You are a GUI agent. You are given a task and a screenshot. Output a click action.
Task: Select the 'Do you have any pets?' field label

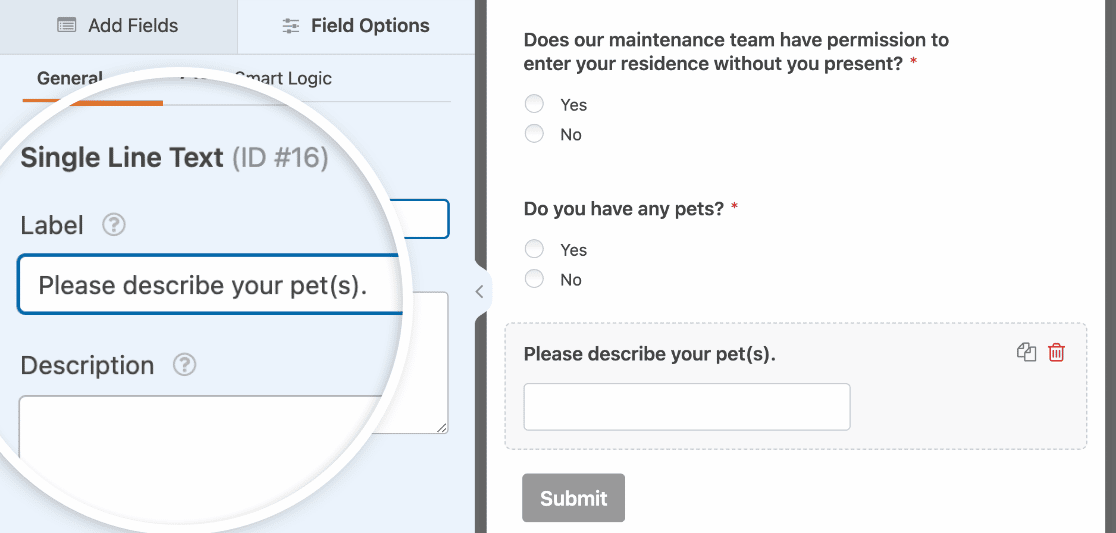623,209
